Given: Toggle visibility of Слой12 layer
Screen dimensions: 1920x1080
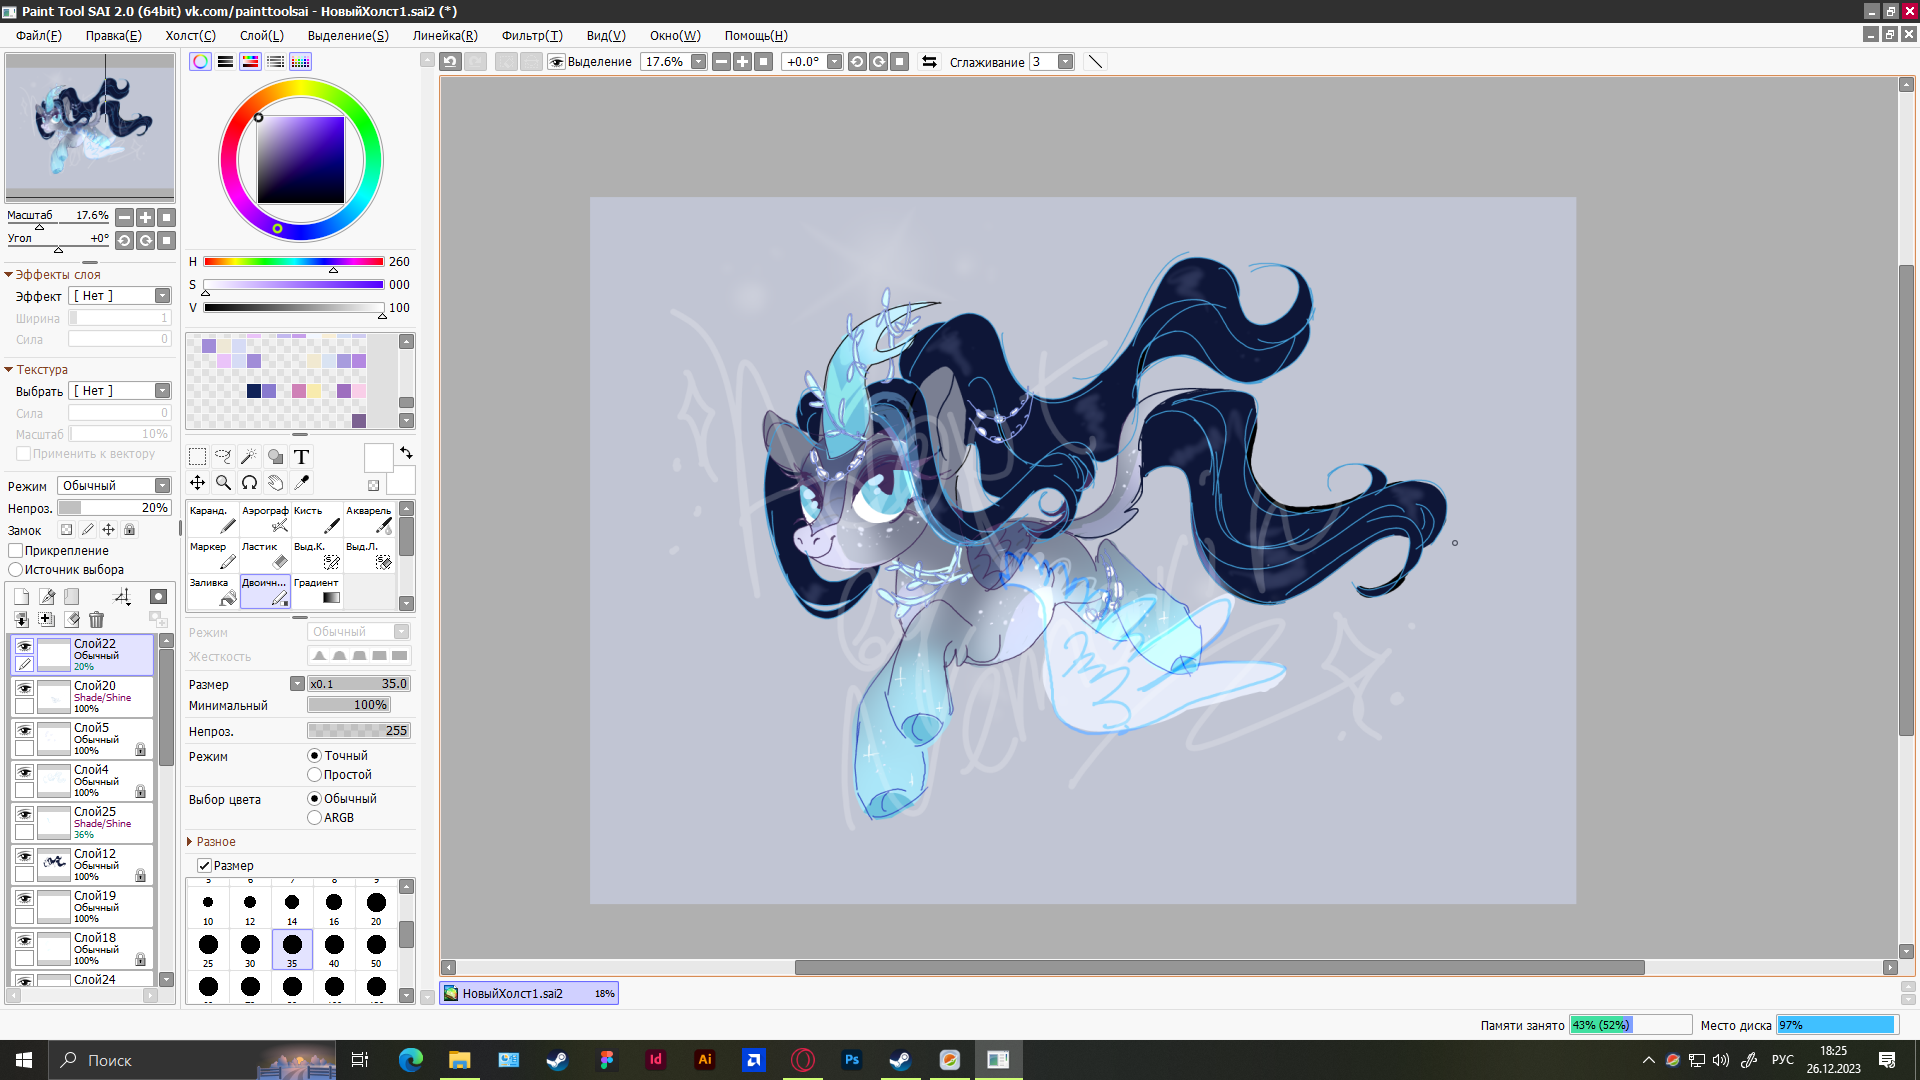Looking at the screenshot, I should (24, 856).
